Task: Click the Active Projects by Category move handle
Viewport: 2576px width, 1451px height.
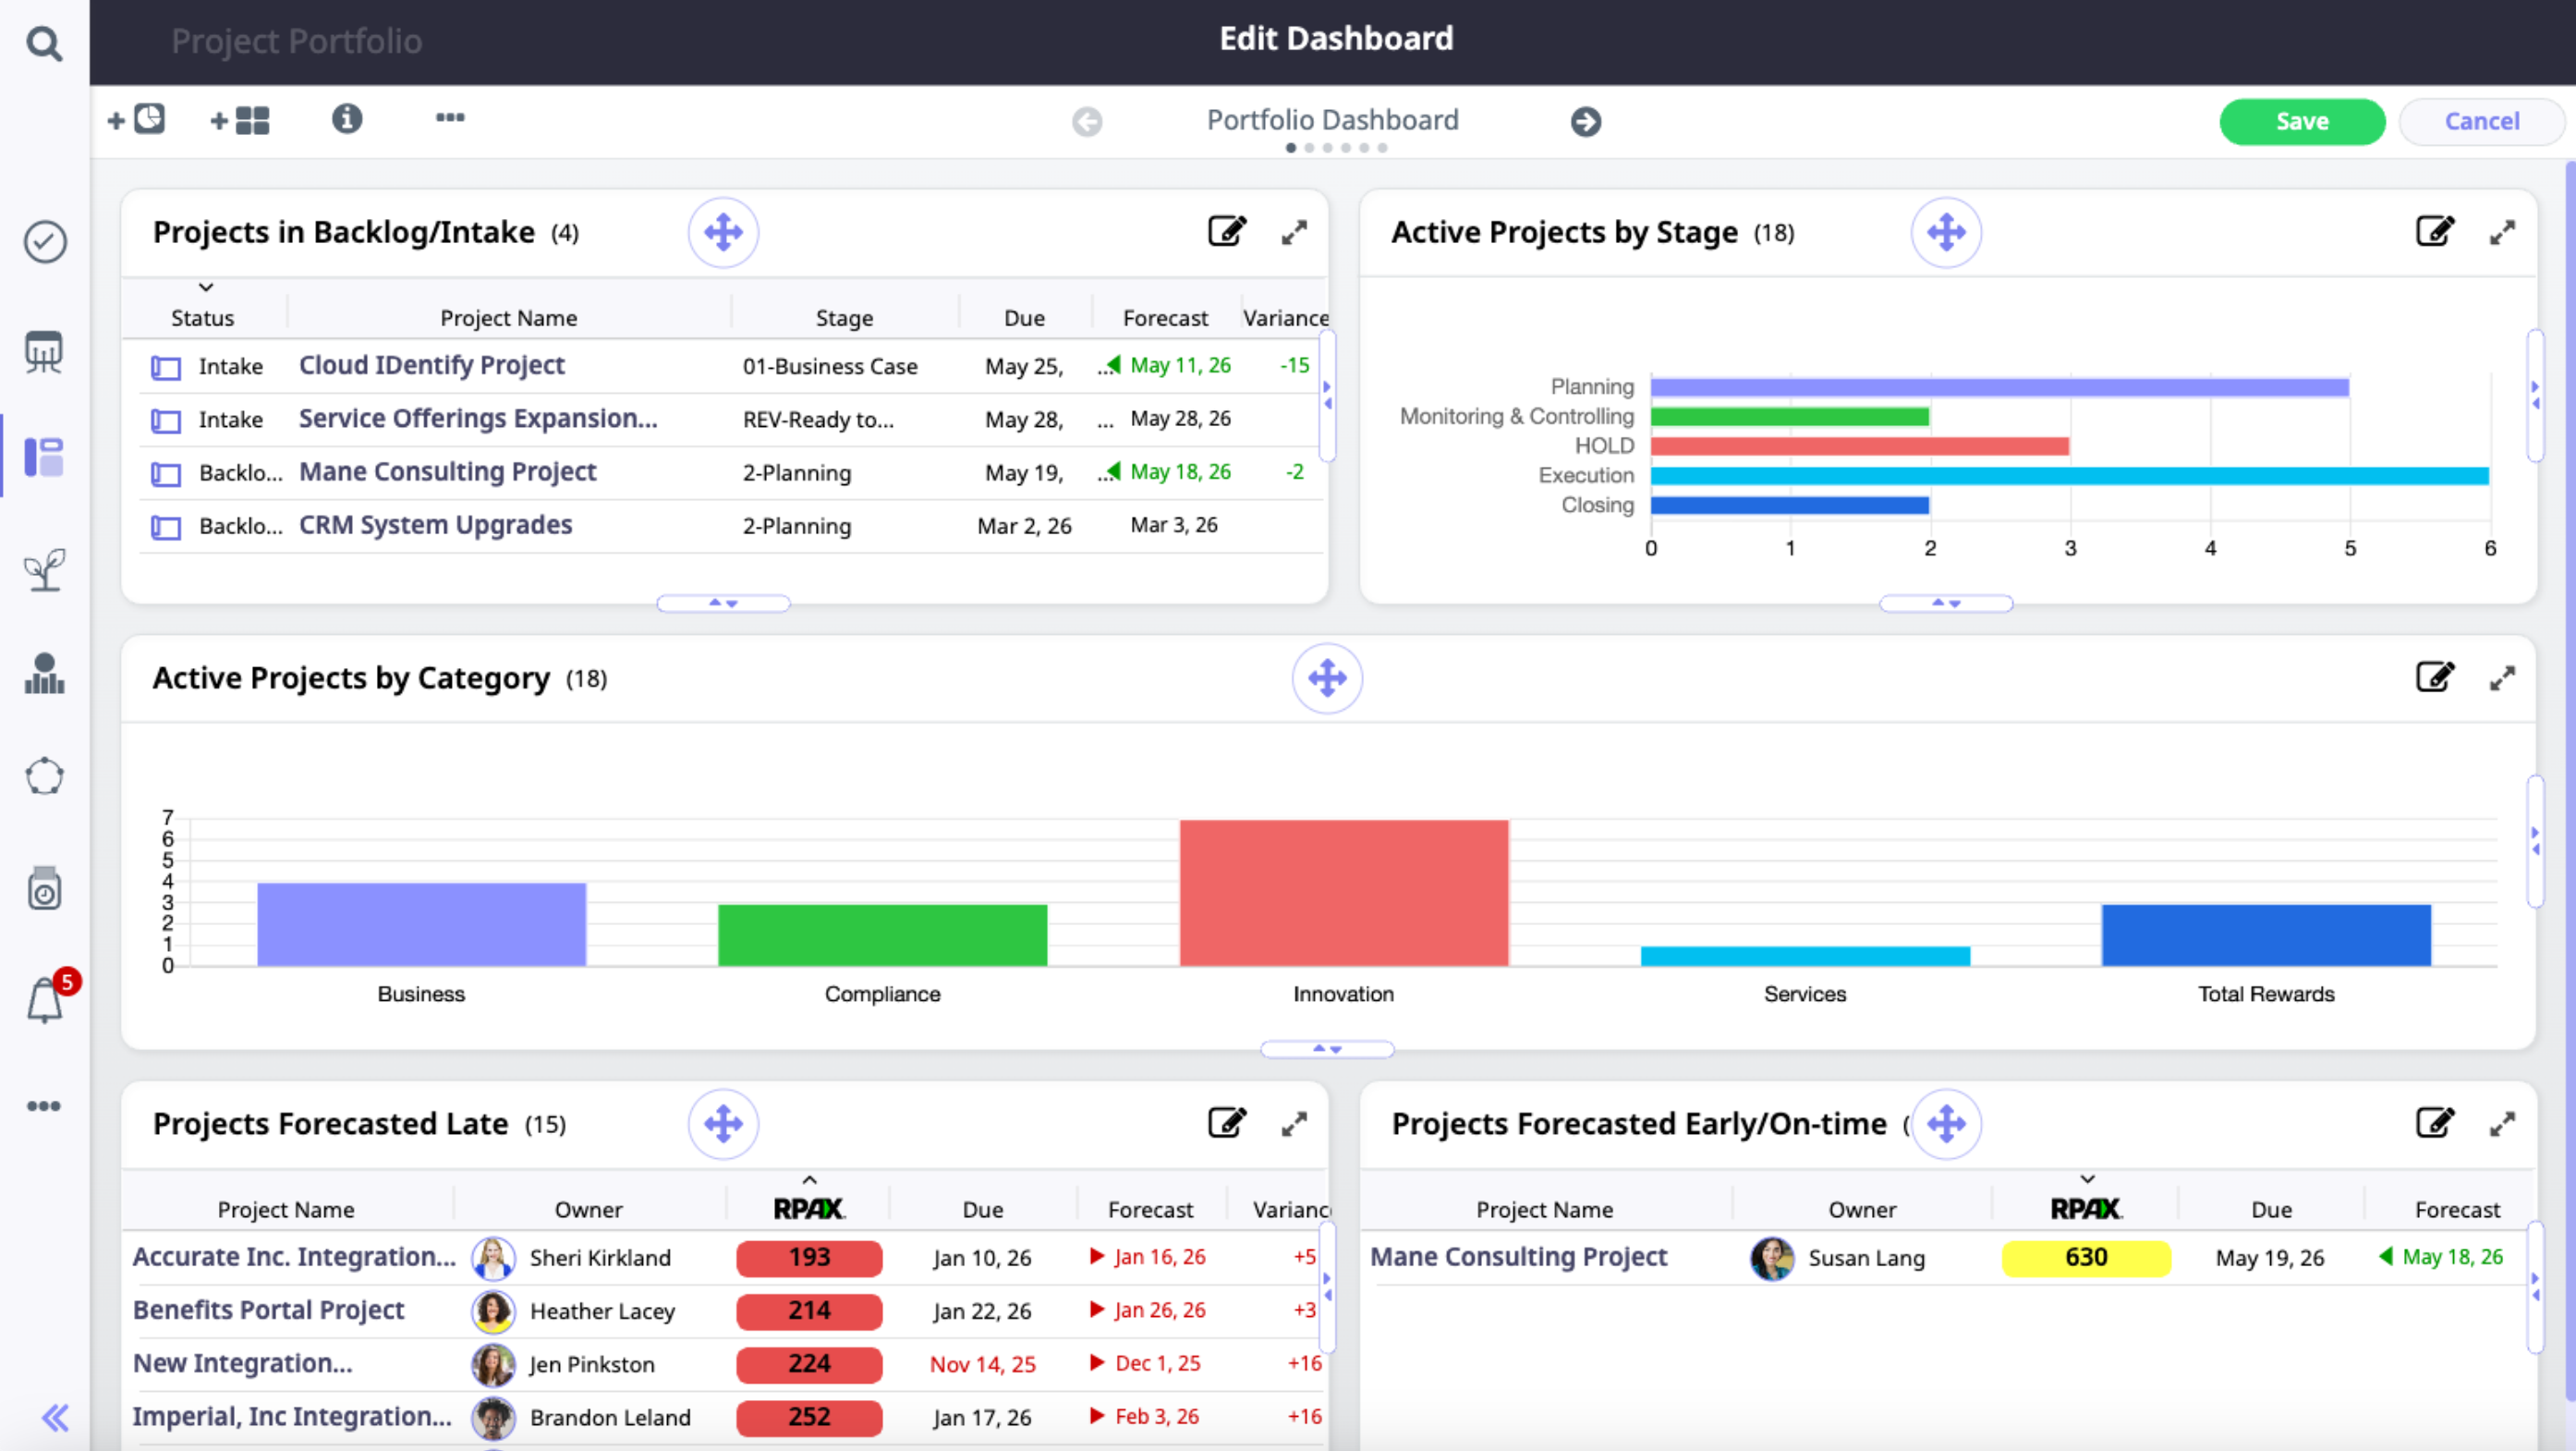Action: pyautogui.click(x=1327, y=678)
